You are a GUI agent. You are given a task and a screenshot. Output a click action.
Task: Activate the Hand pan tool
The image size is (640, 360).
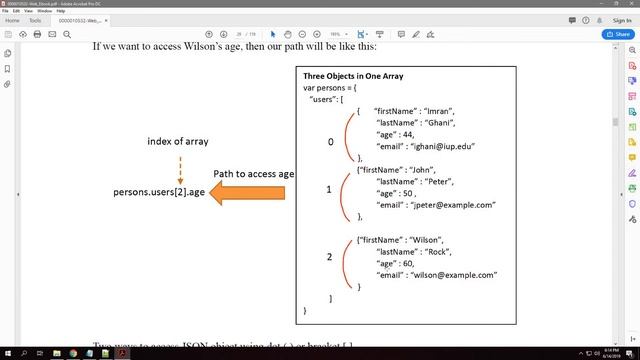(288, 34)
